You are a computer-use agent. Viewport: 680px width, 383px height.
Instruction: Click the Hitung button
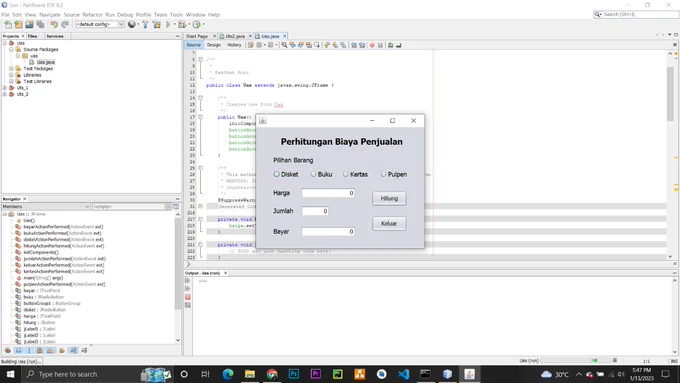pos(389,198)
